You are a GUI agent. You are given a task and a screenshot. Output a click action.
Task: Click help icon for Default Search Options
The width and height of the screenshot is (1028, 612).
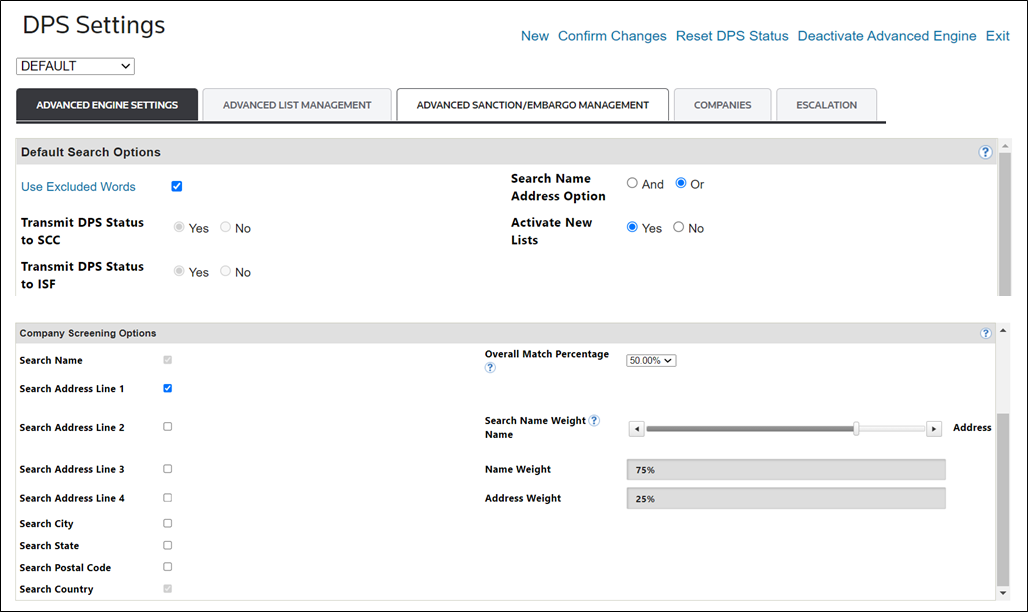(x=985, y=153)
